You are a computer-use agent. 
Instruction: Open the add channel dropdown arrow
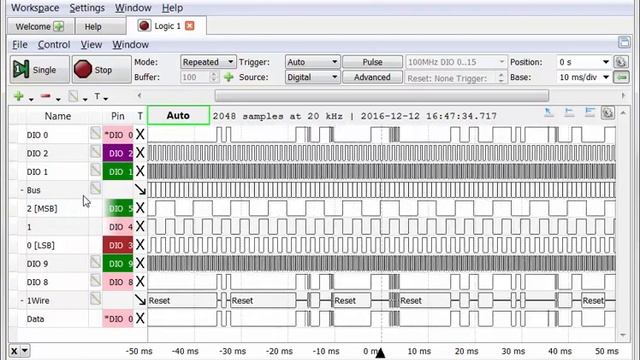pos(31,99)
